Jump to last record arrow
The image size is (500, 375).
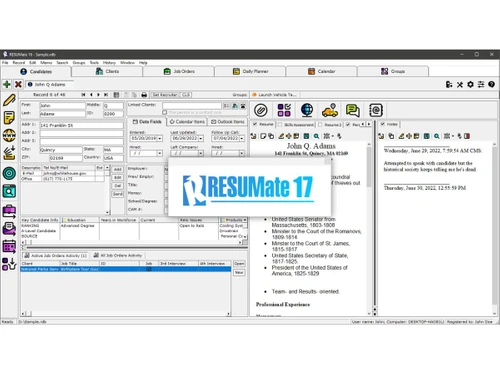tap(106, 95)
